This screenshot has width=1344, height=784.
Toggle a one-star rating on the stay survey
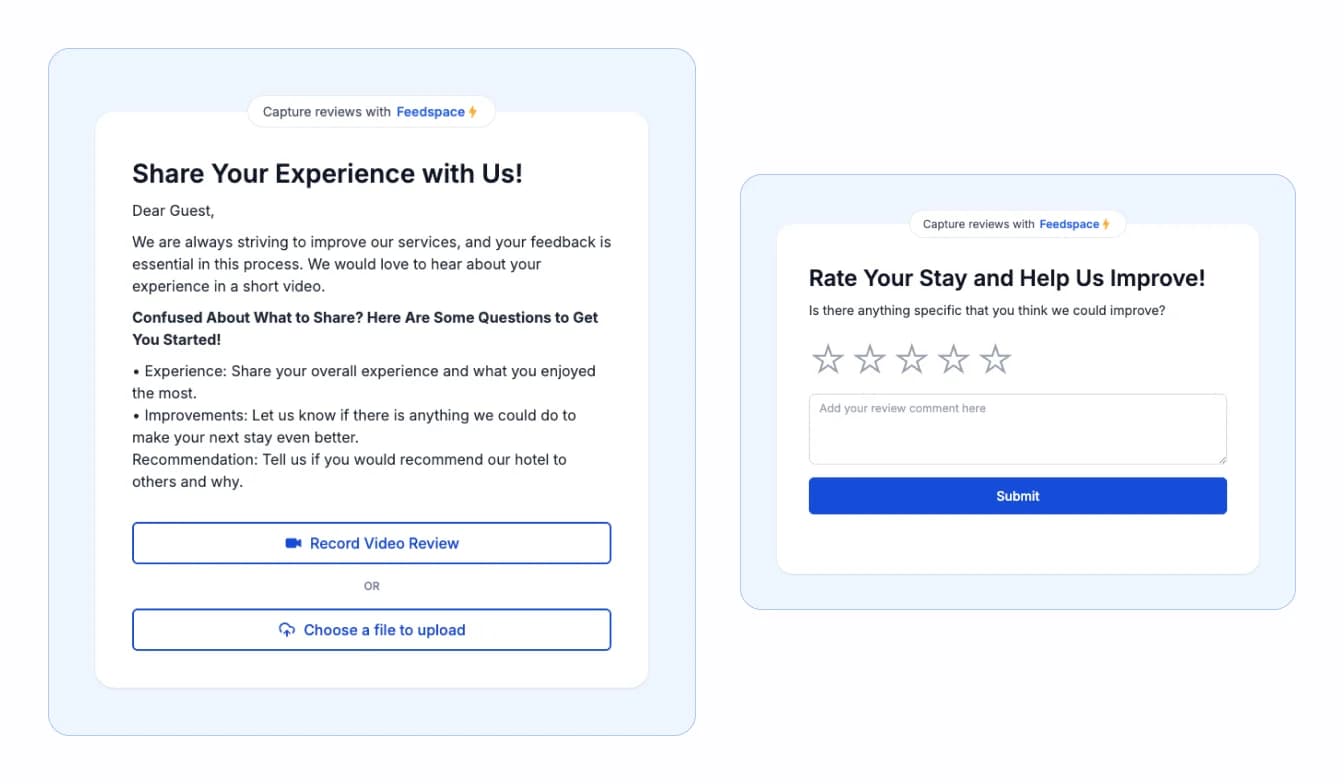pos(828,357)
